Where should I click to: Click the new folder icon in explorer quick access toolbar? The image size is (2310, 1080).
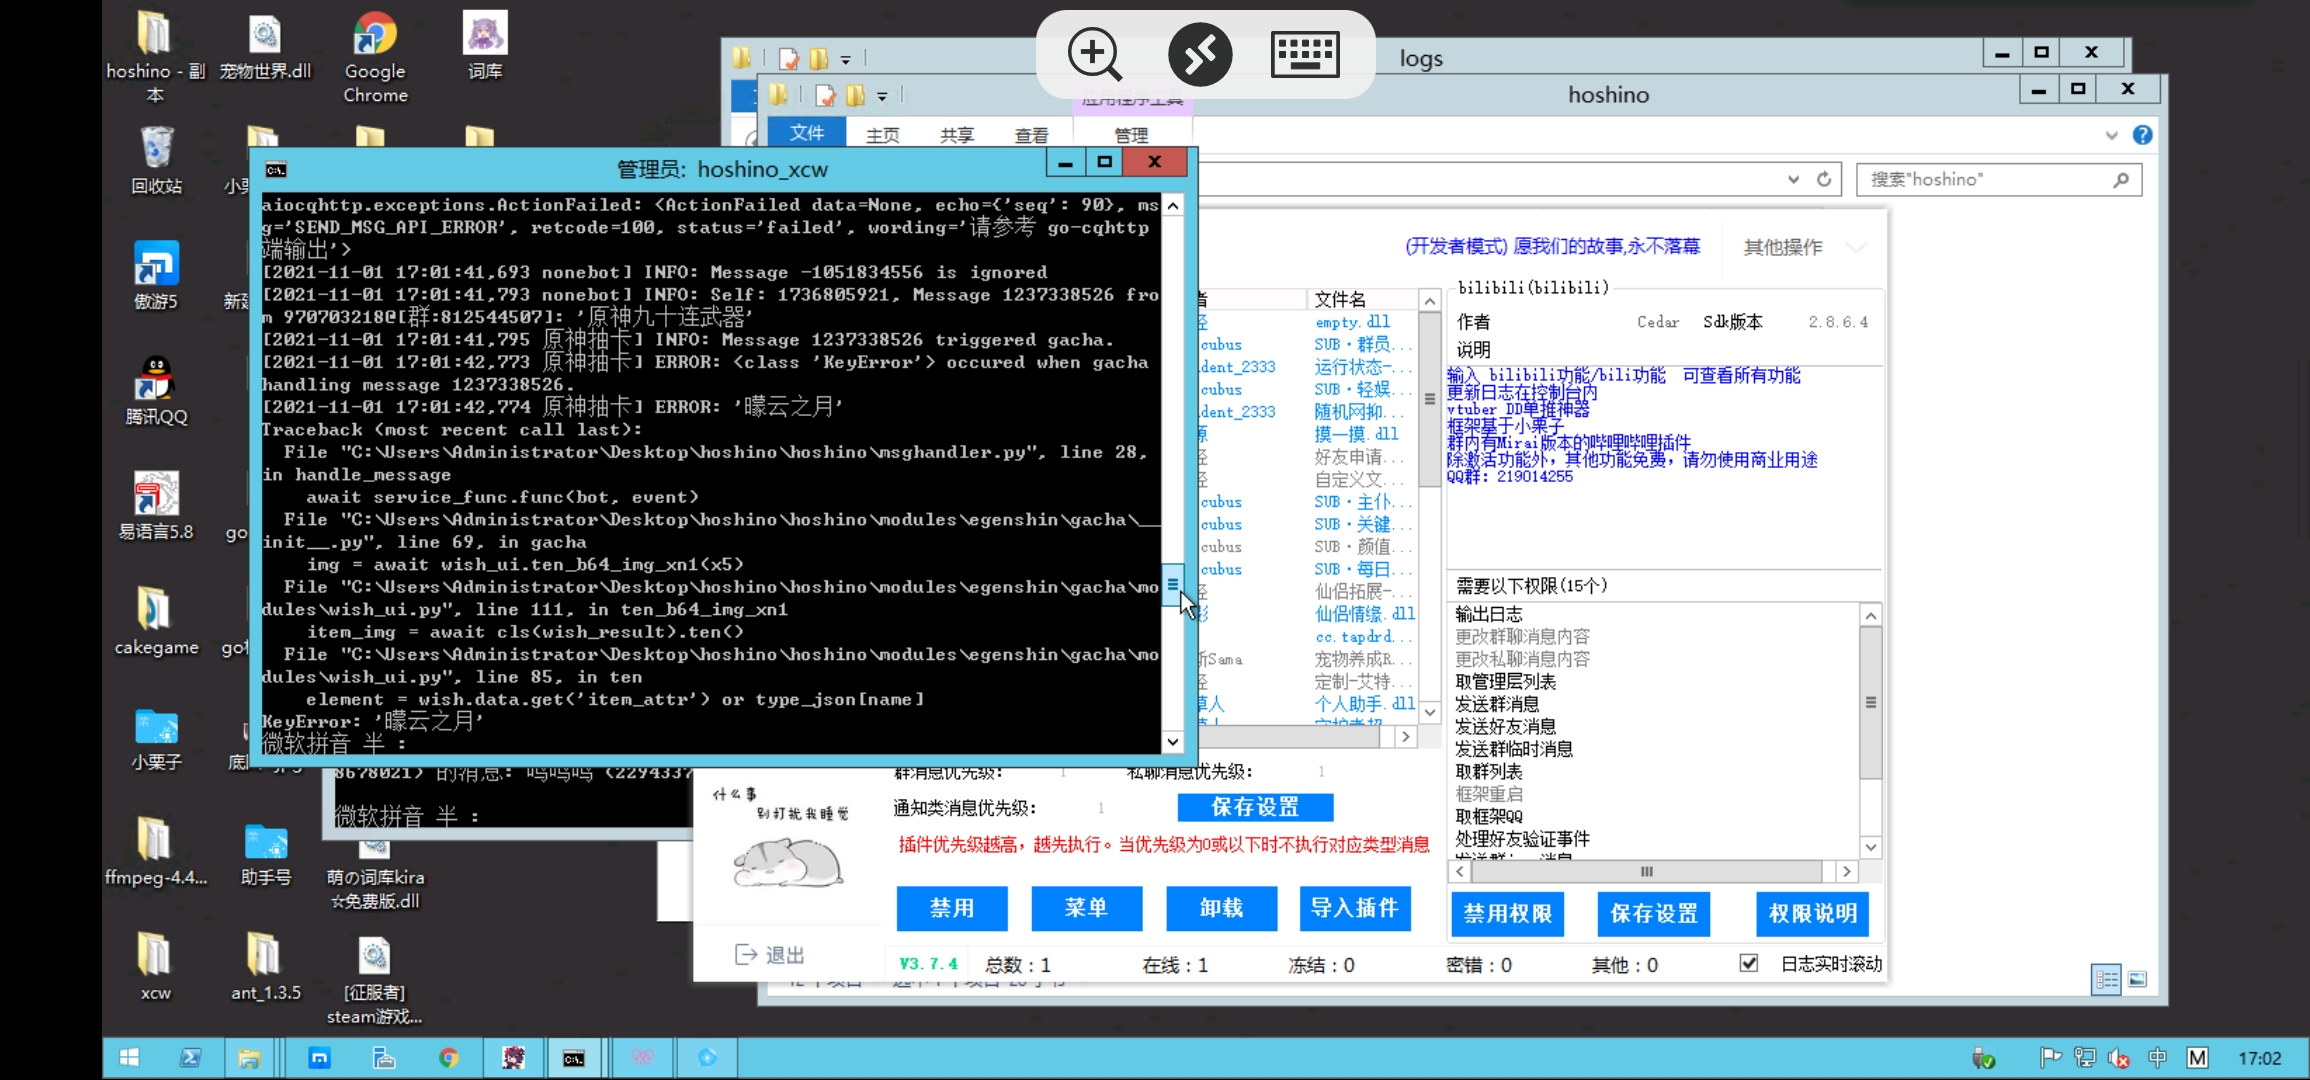[855, 95]
